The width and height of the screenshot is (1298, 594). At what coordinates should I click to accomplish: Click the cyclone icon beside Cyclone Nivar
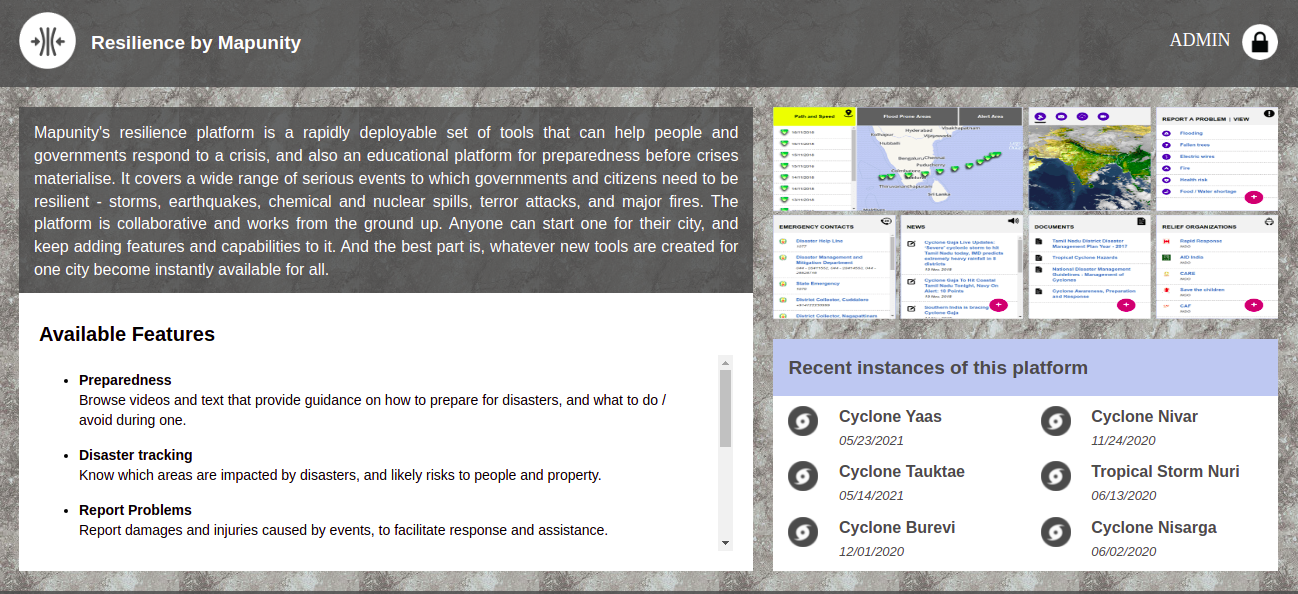[1056, 421]
